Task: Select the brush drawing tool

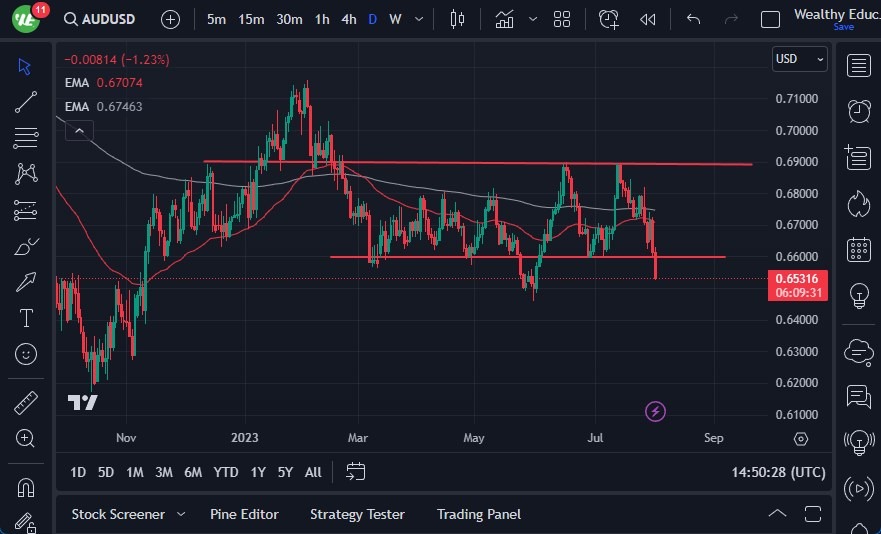Action: 26,246
